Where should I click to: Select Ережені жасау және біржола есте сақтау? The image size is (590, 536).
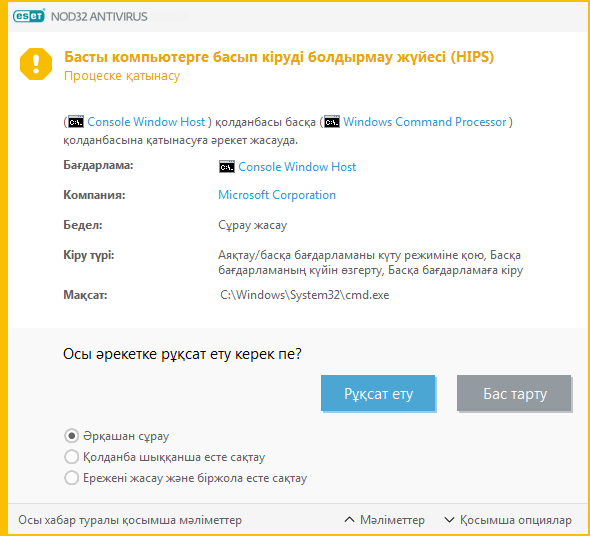[71, 478]
